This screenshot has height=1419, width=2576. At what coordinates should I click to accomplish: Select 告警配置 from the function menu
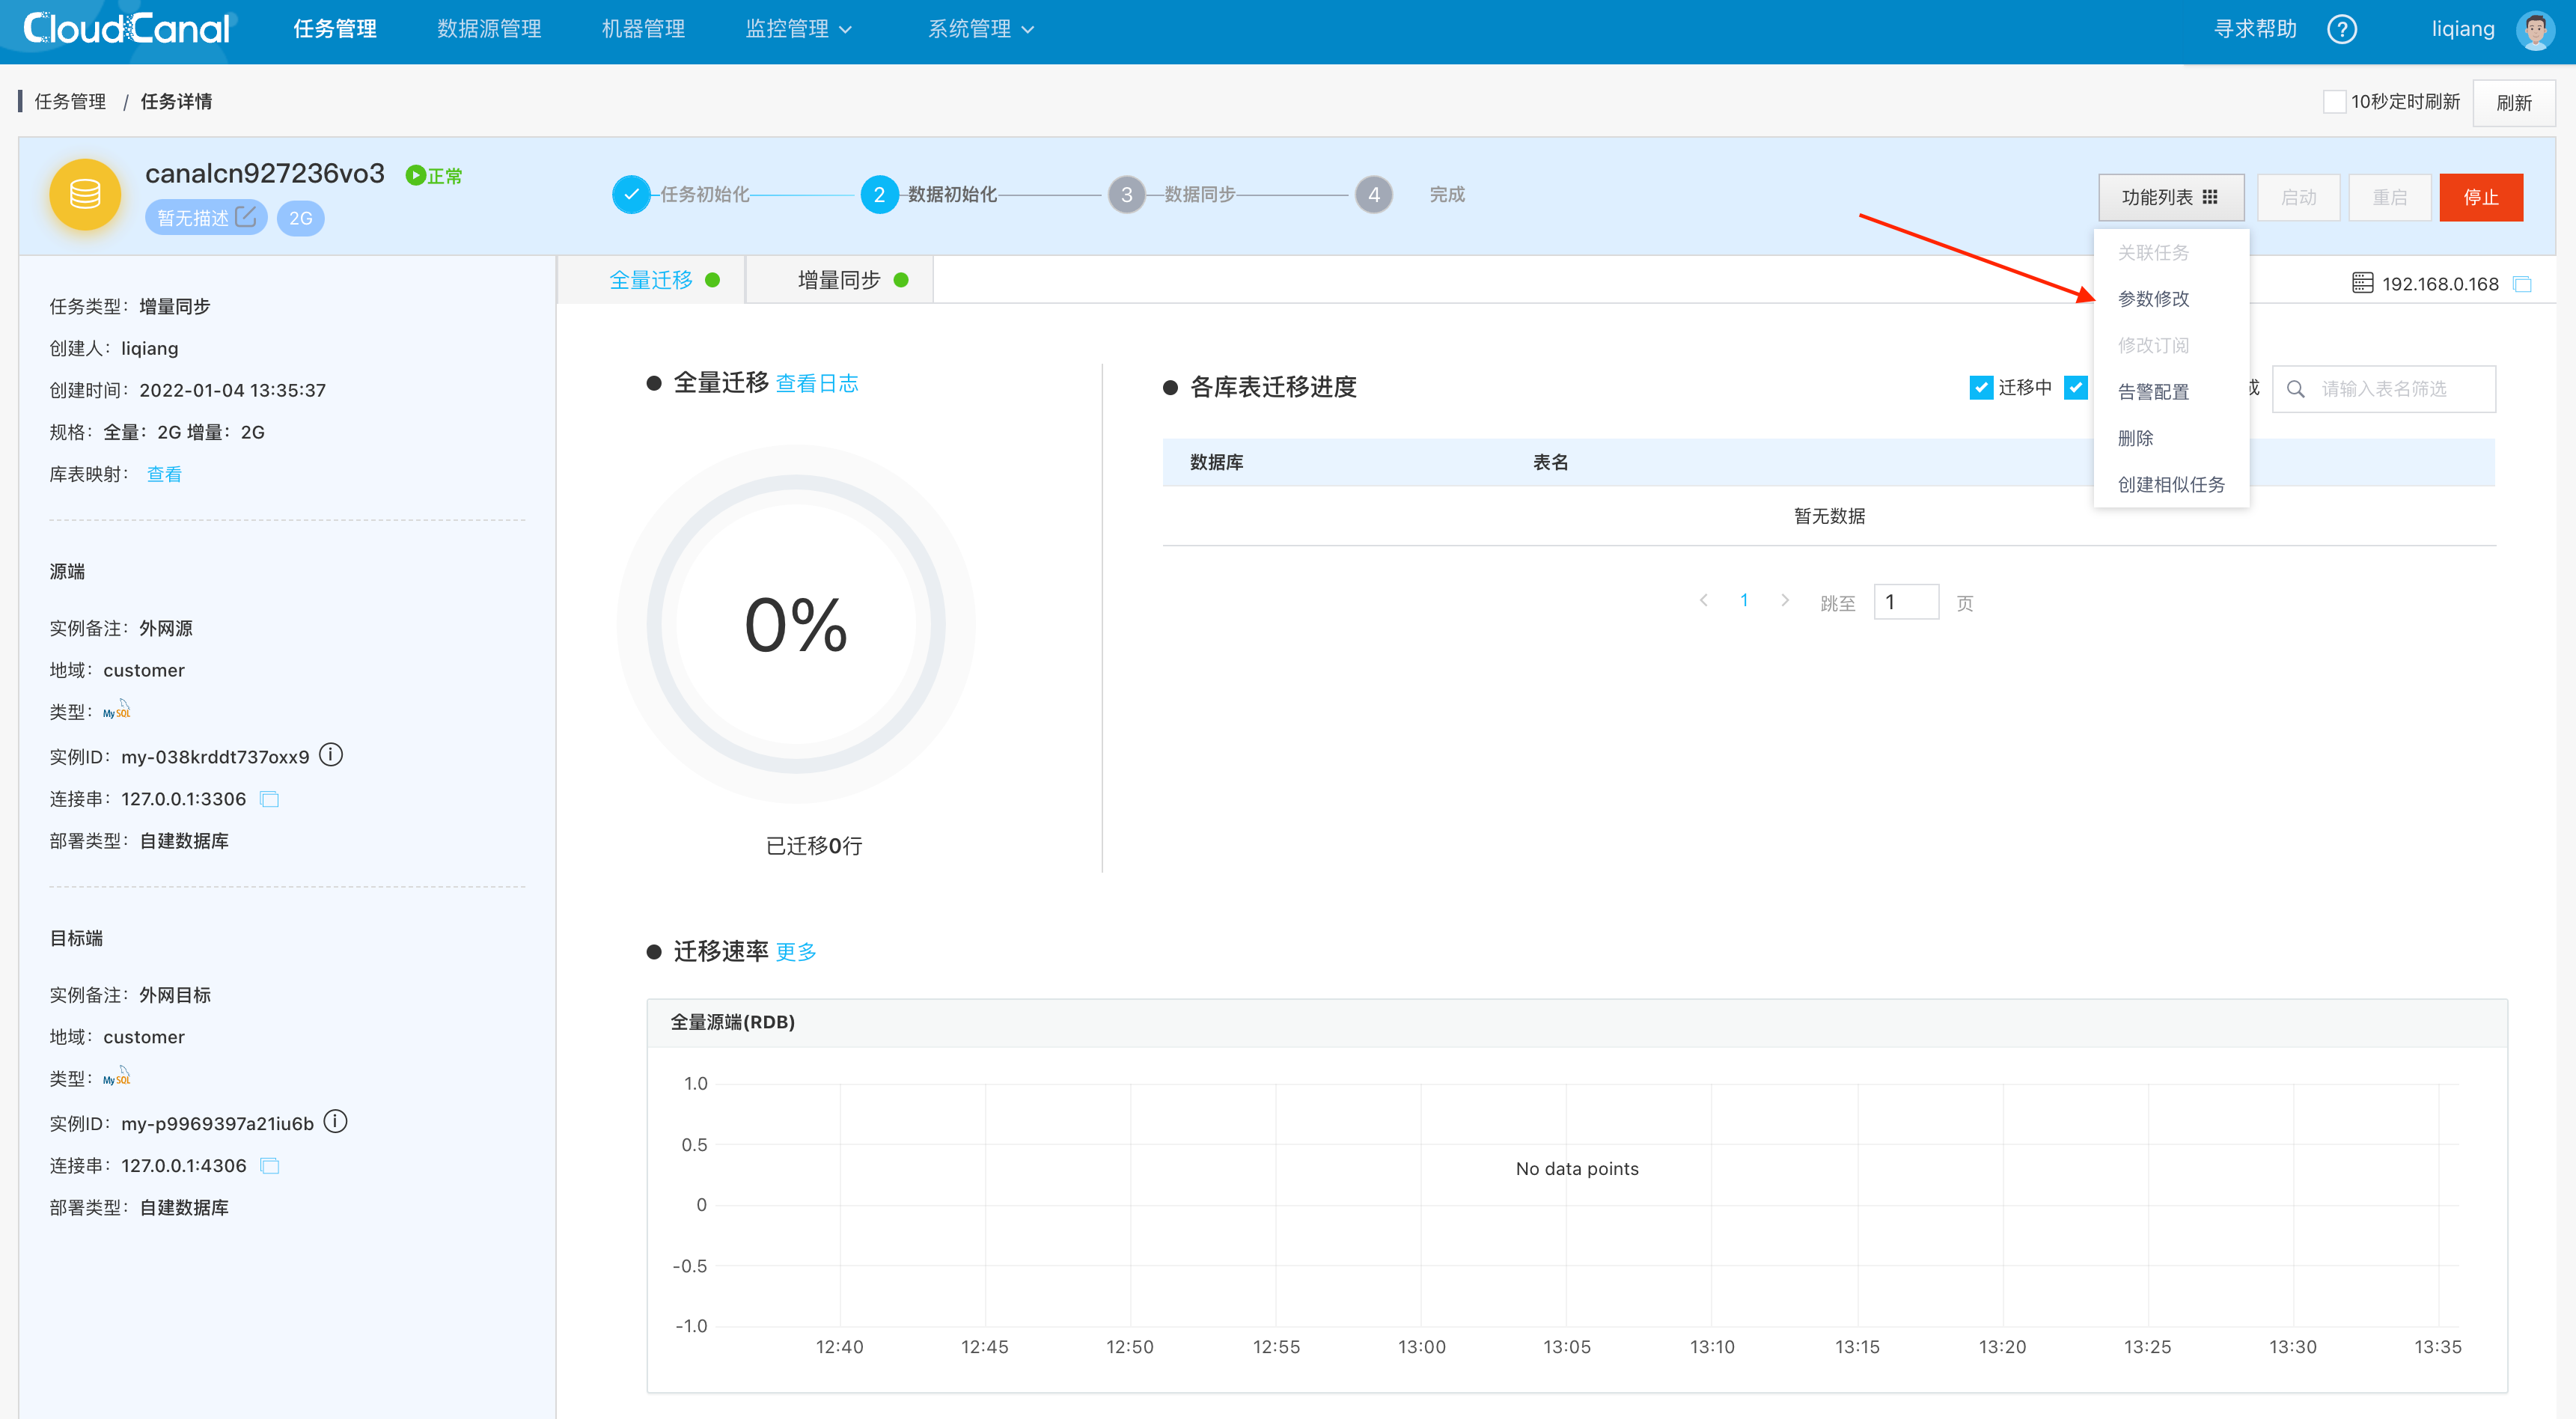click(2172, 391)
